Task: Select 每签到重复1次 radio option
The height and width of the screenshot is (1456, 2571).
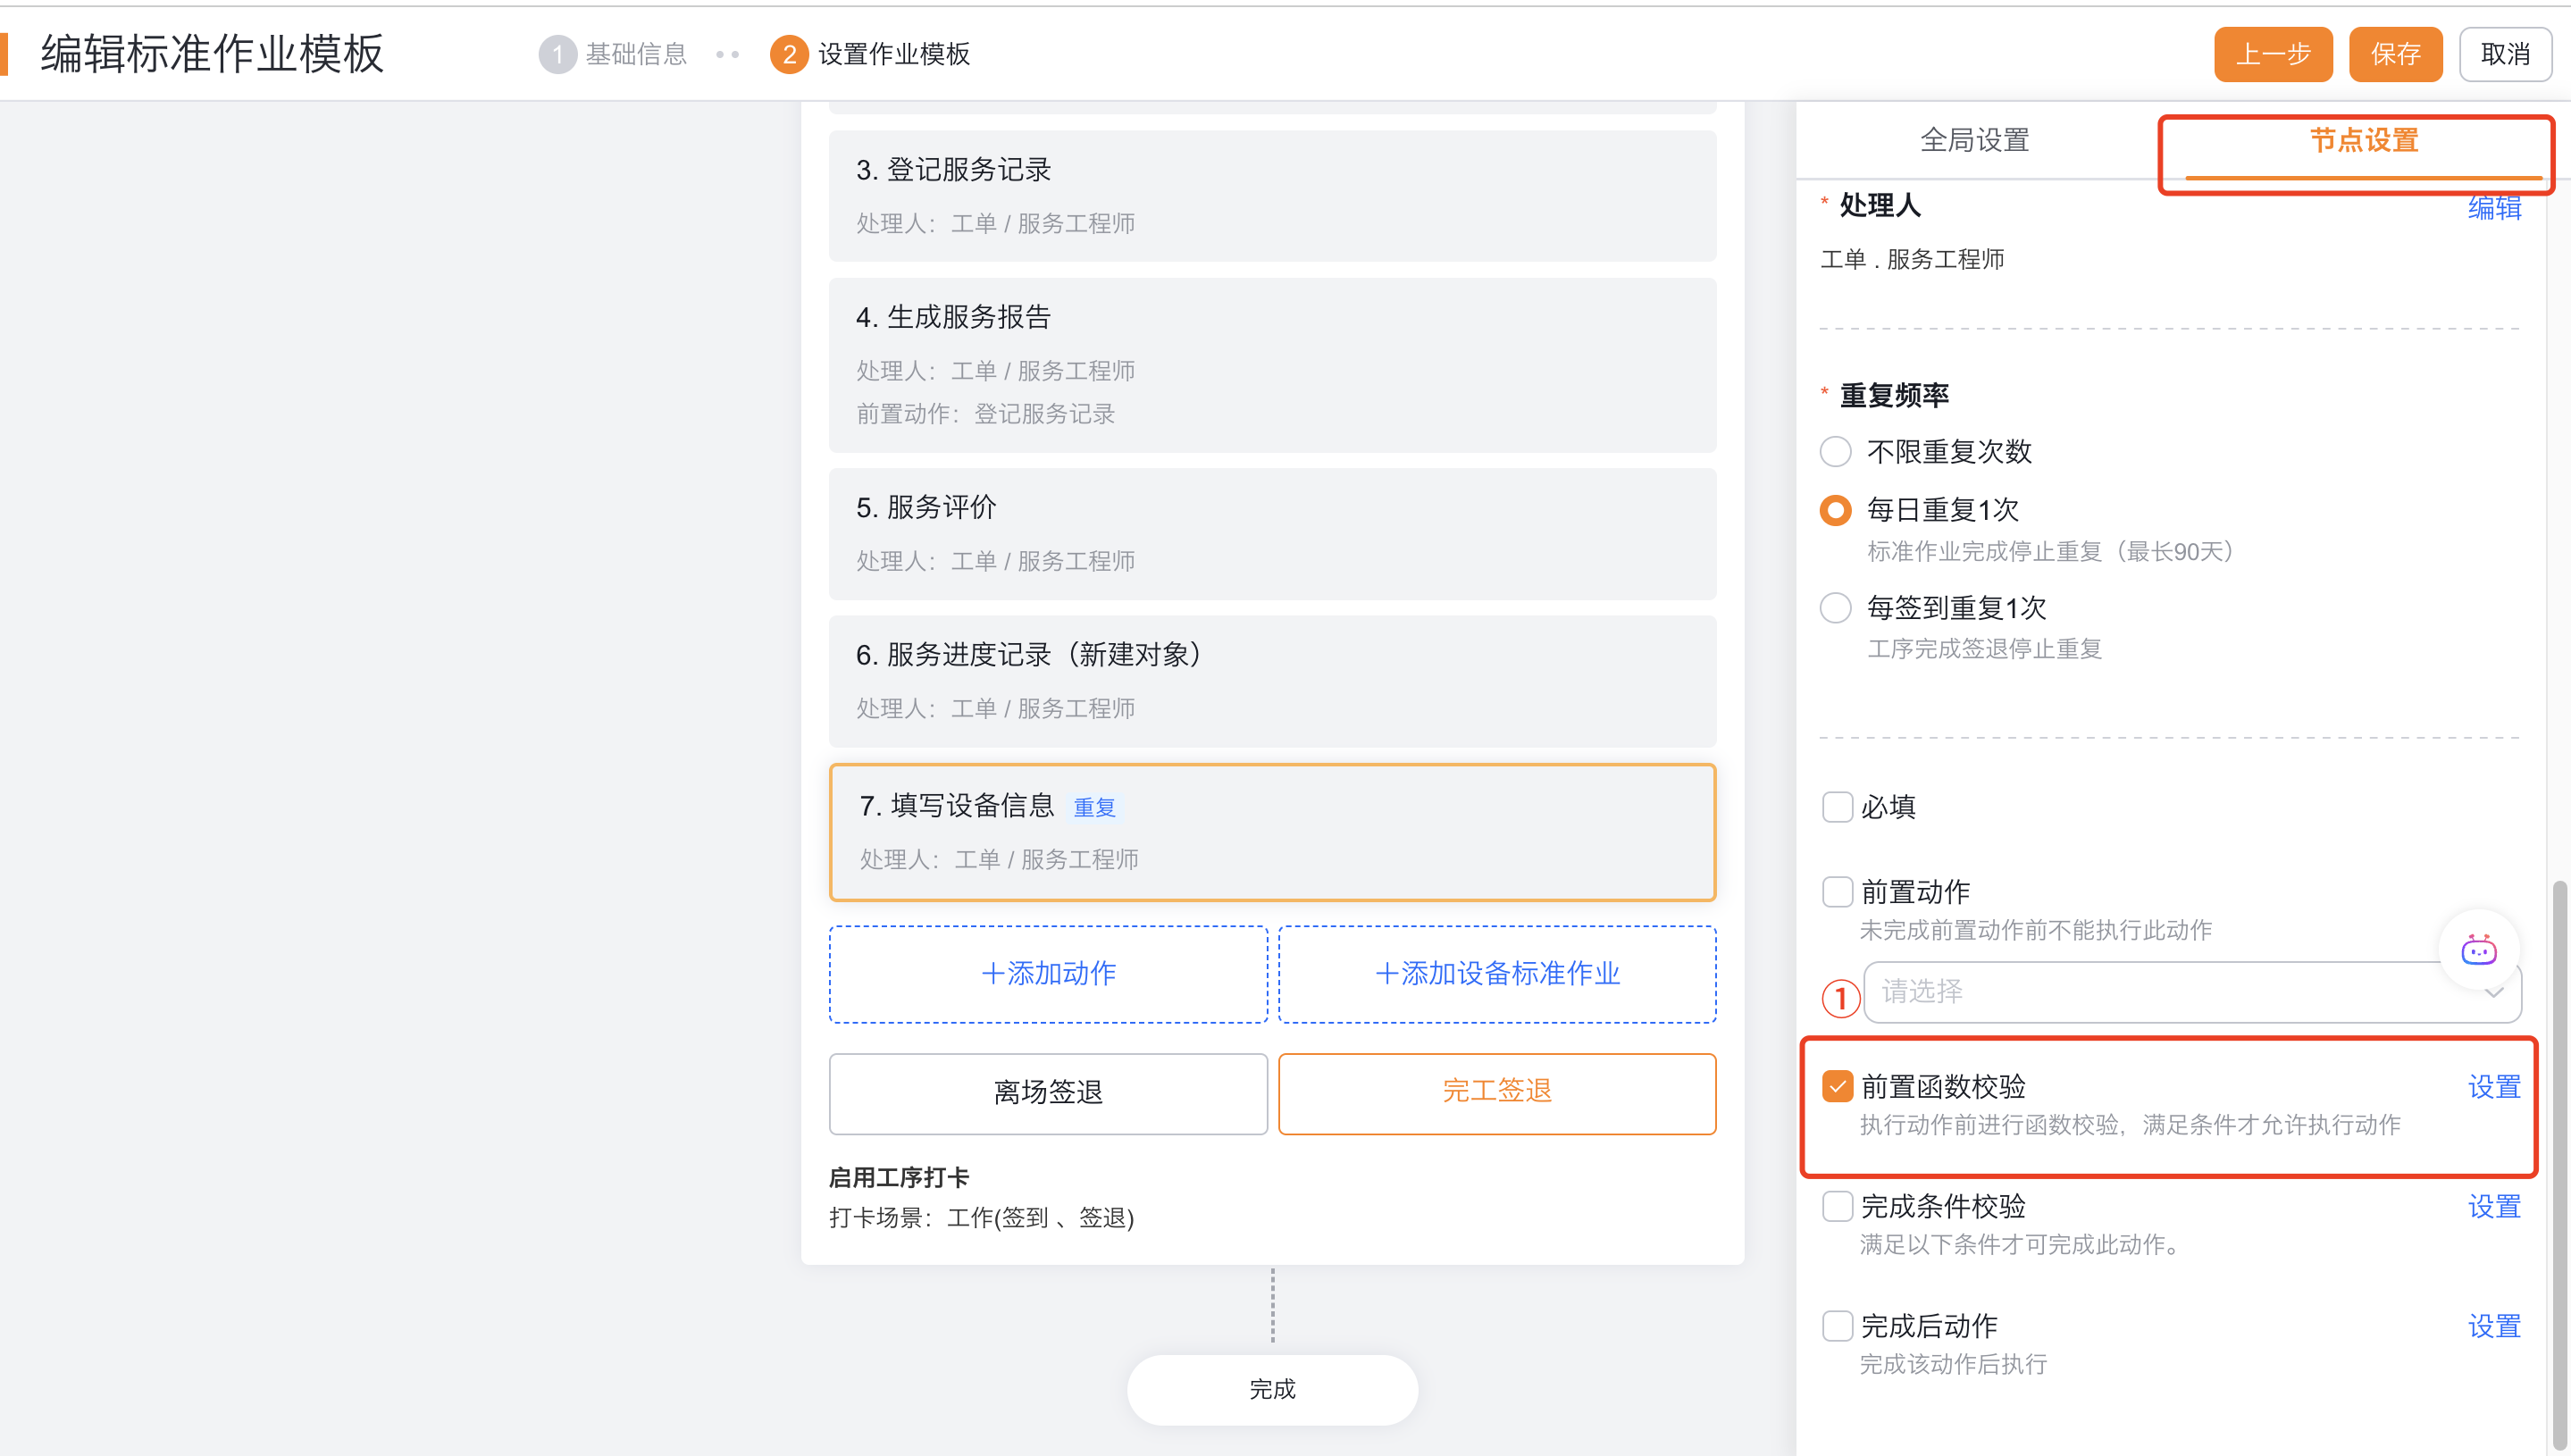Action: click(1835, 607)
